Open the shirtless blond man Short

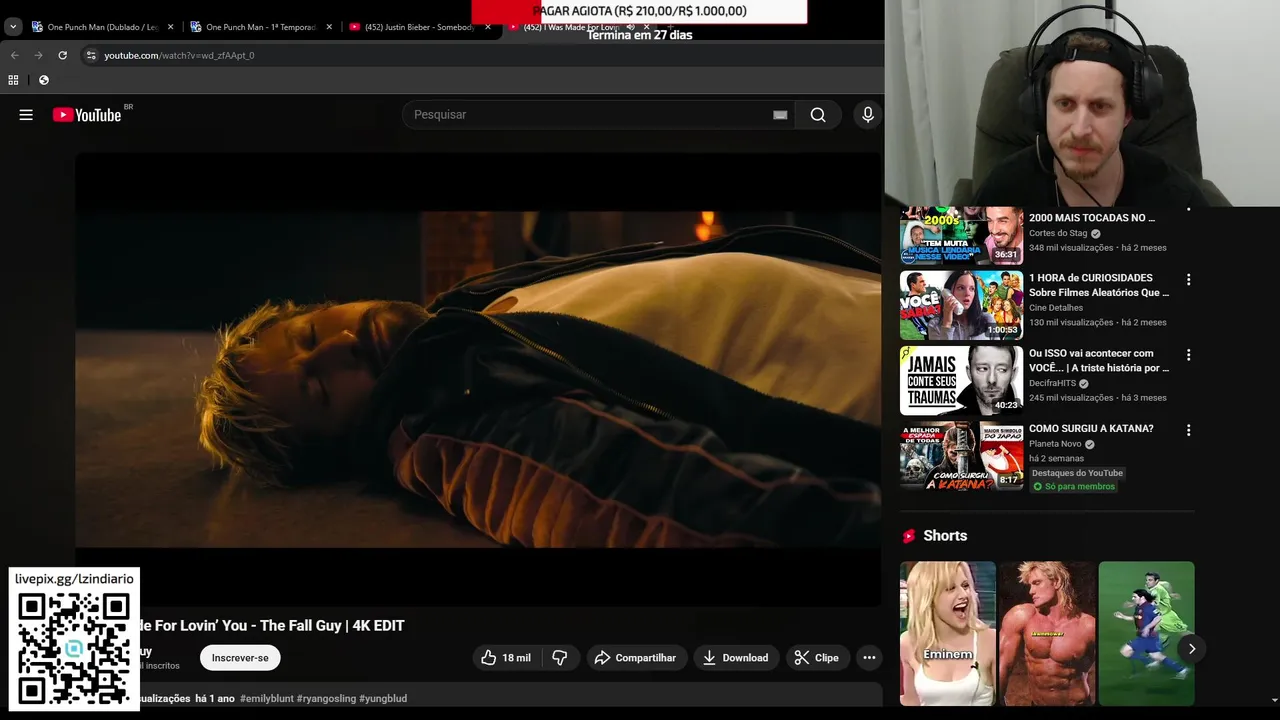pyautogui.click(x=1047, y=633)
